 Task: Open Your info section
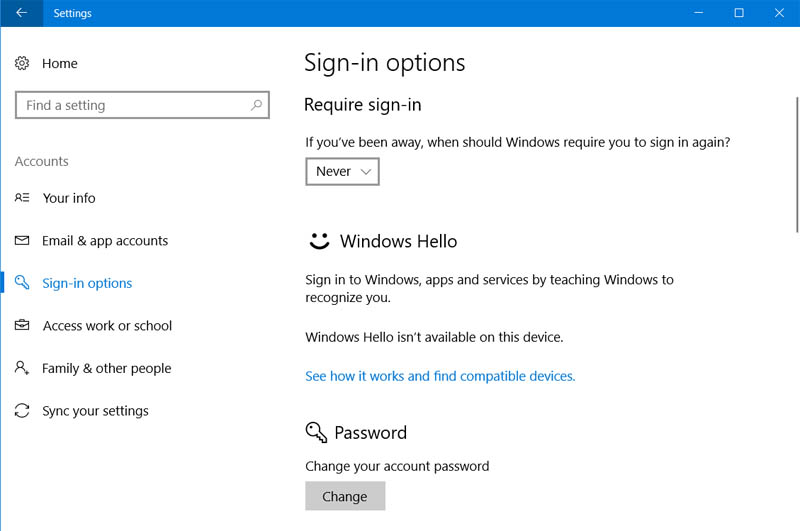pos(69,198)
